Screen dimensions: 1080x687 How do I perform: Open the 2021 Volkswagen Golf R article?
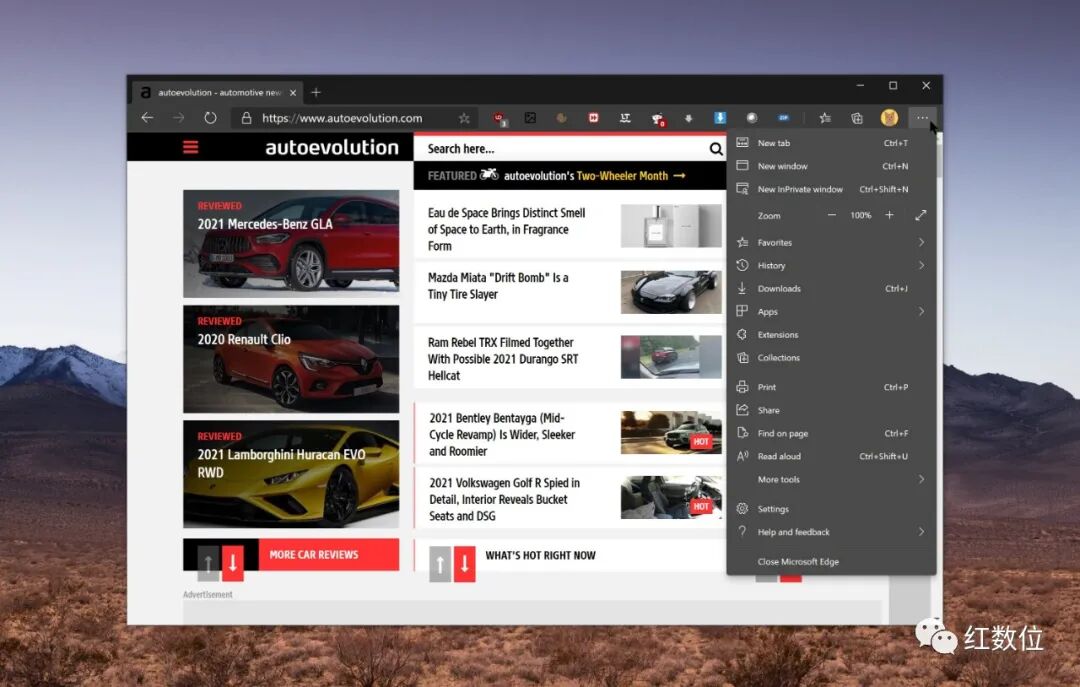504,500
